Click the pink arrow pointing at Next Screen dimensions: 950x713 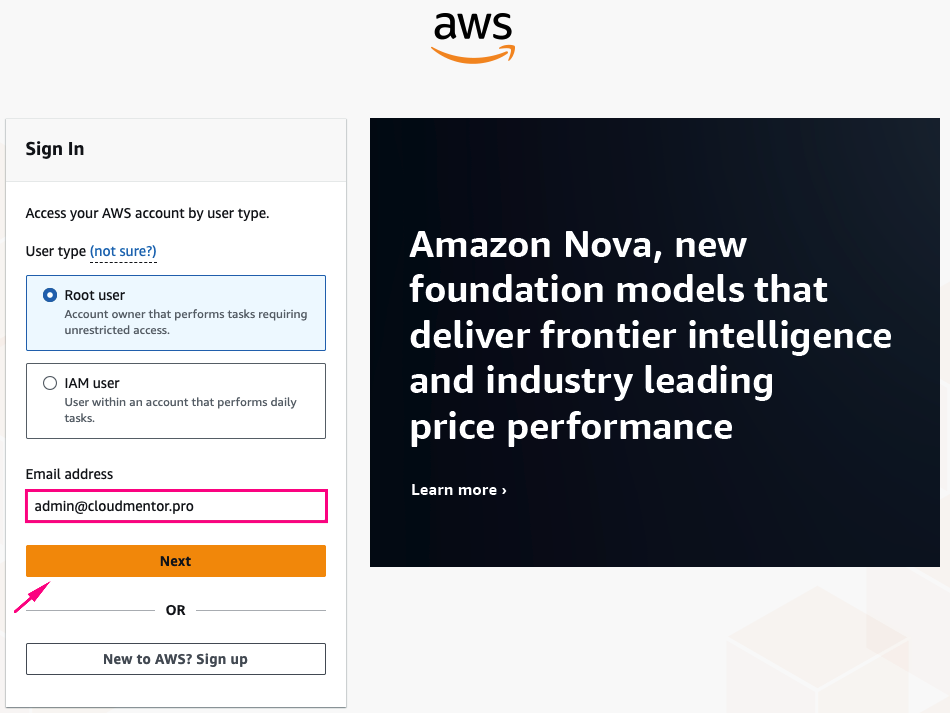coord(31,596)
